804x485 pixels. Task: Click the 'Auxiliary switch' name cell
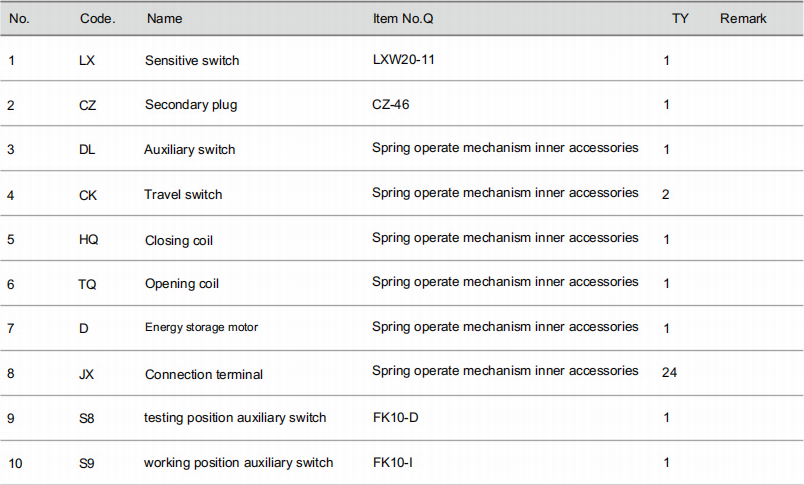(189, 150)
